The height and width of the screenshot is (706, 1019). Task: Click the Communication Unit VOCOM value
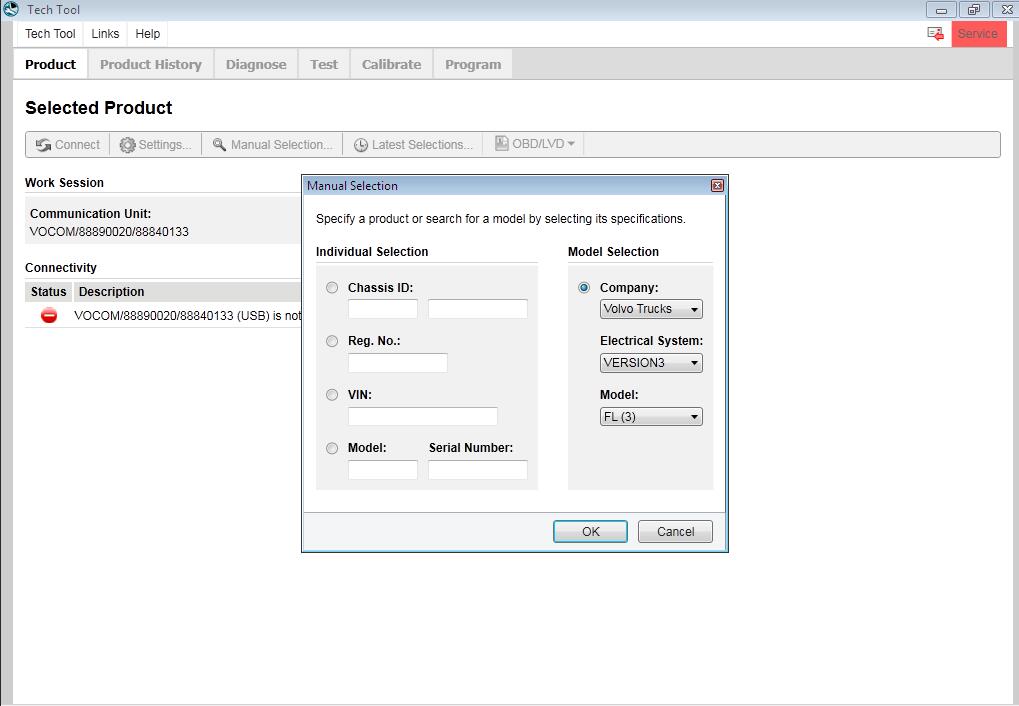(109, 231)
